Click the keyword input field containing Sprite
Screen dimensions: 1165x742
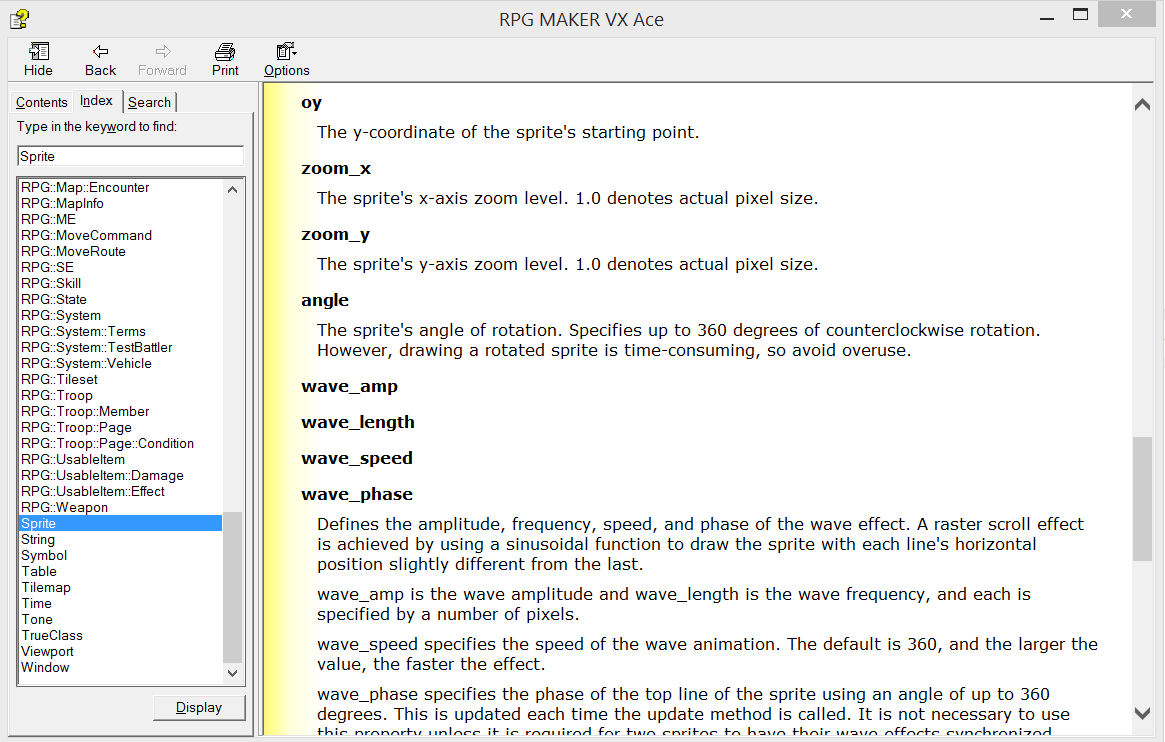pos(130,156)
